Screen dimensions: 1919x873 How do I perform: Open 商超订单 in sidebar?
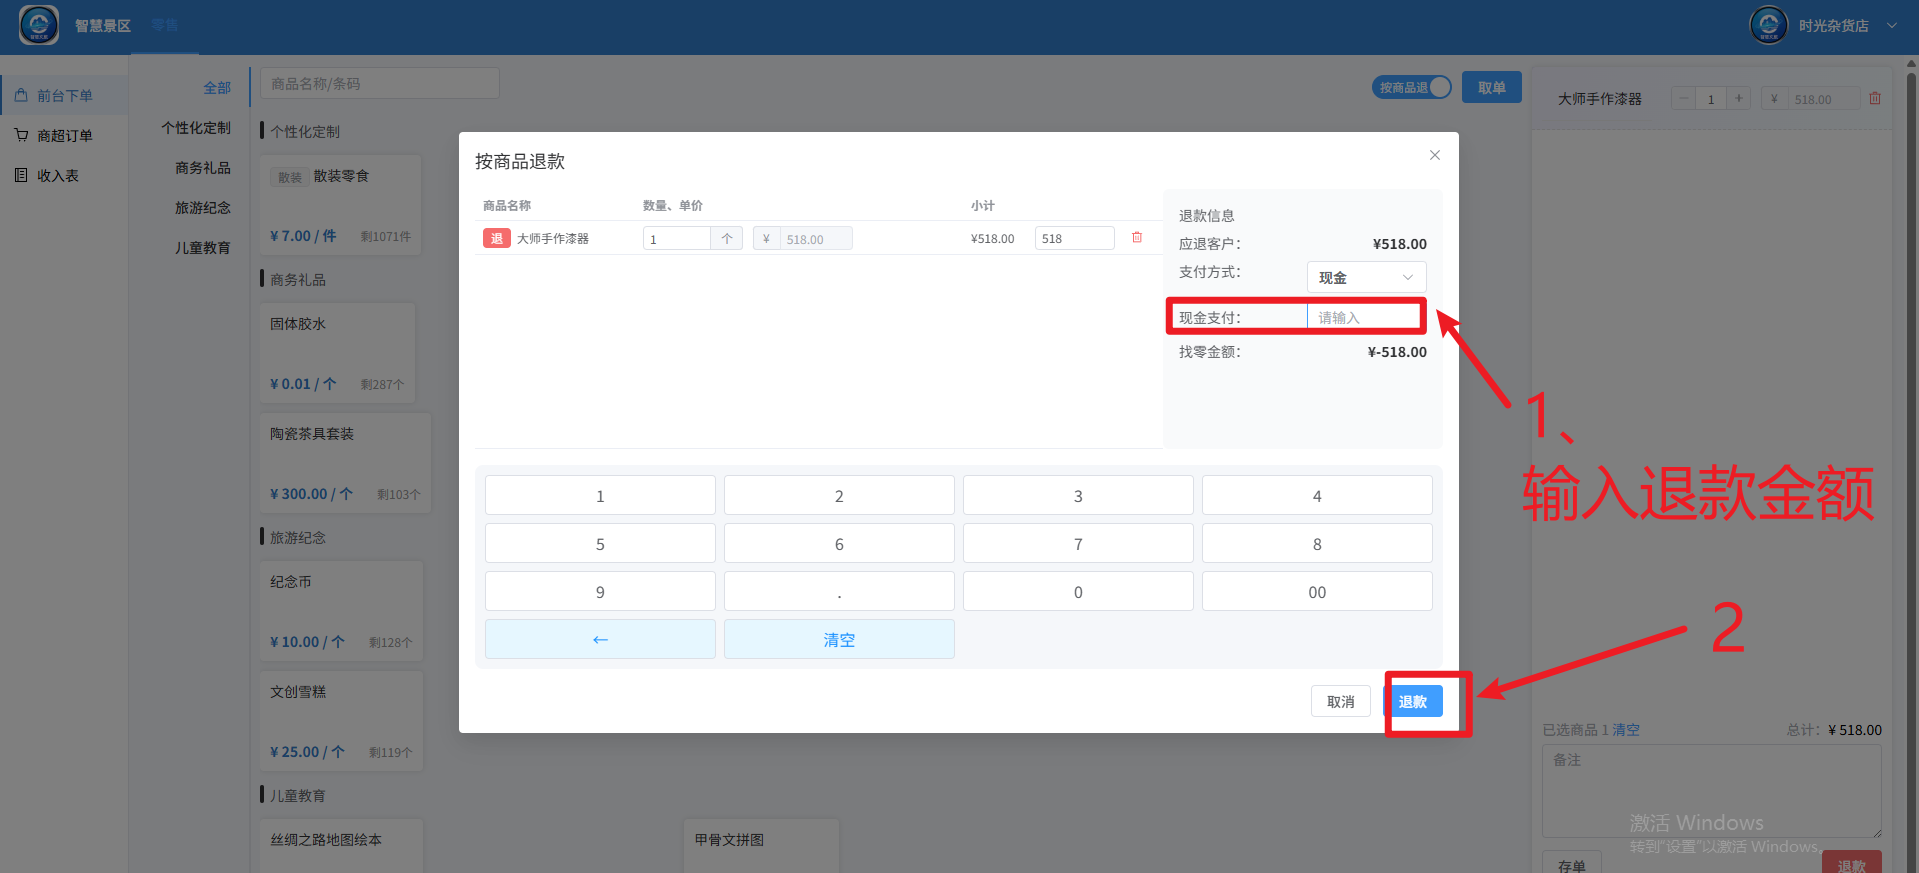(x=64, y=135)
